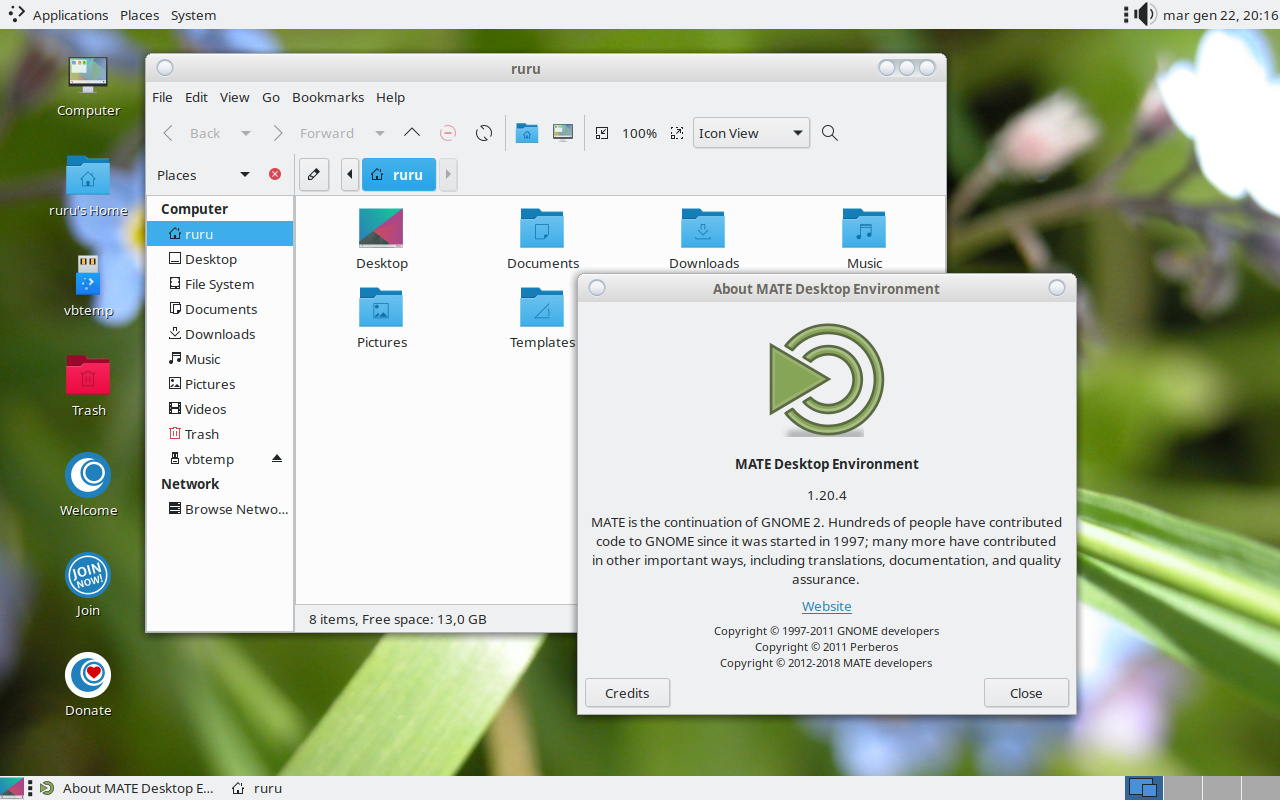Zoom in with the toolbar icon
1280x800 pixels.
(677, 133)
